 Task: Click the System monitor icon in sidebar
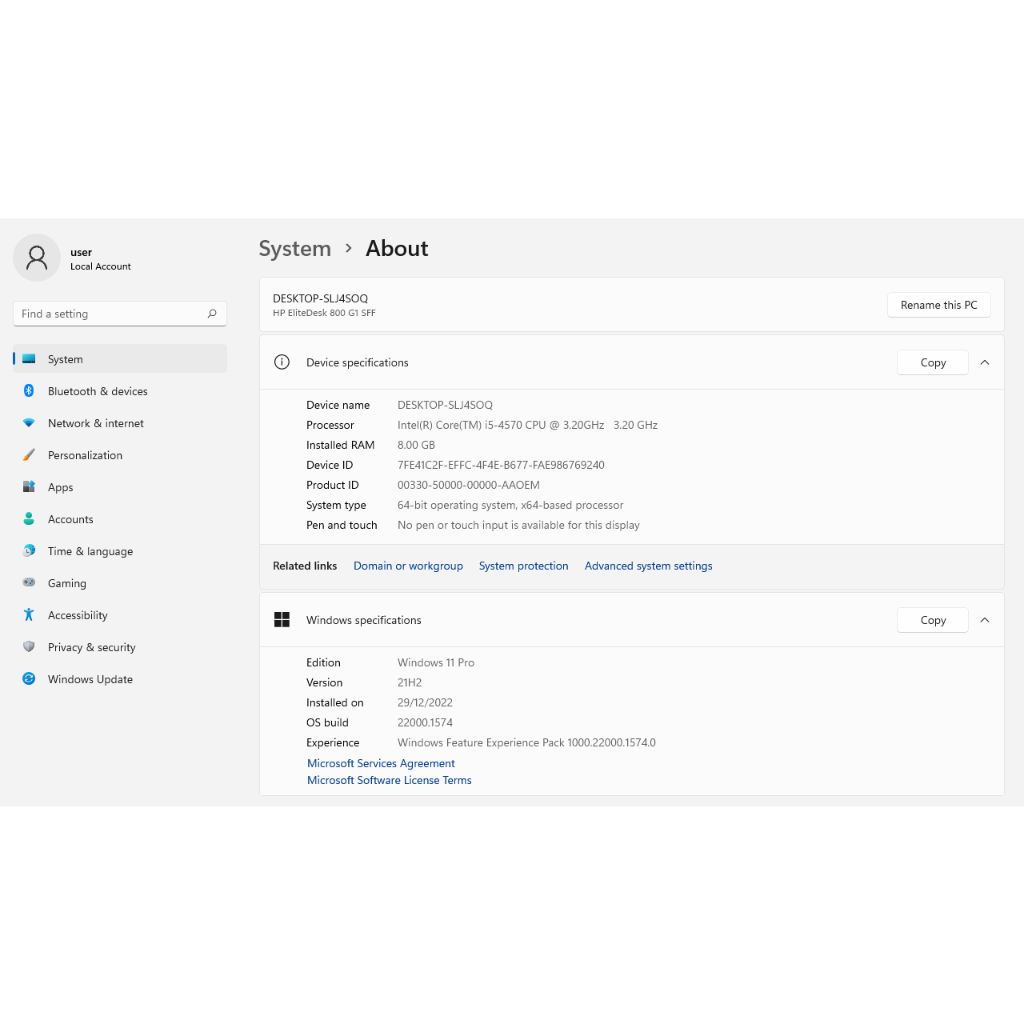click(x=29, y=359)
